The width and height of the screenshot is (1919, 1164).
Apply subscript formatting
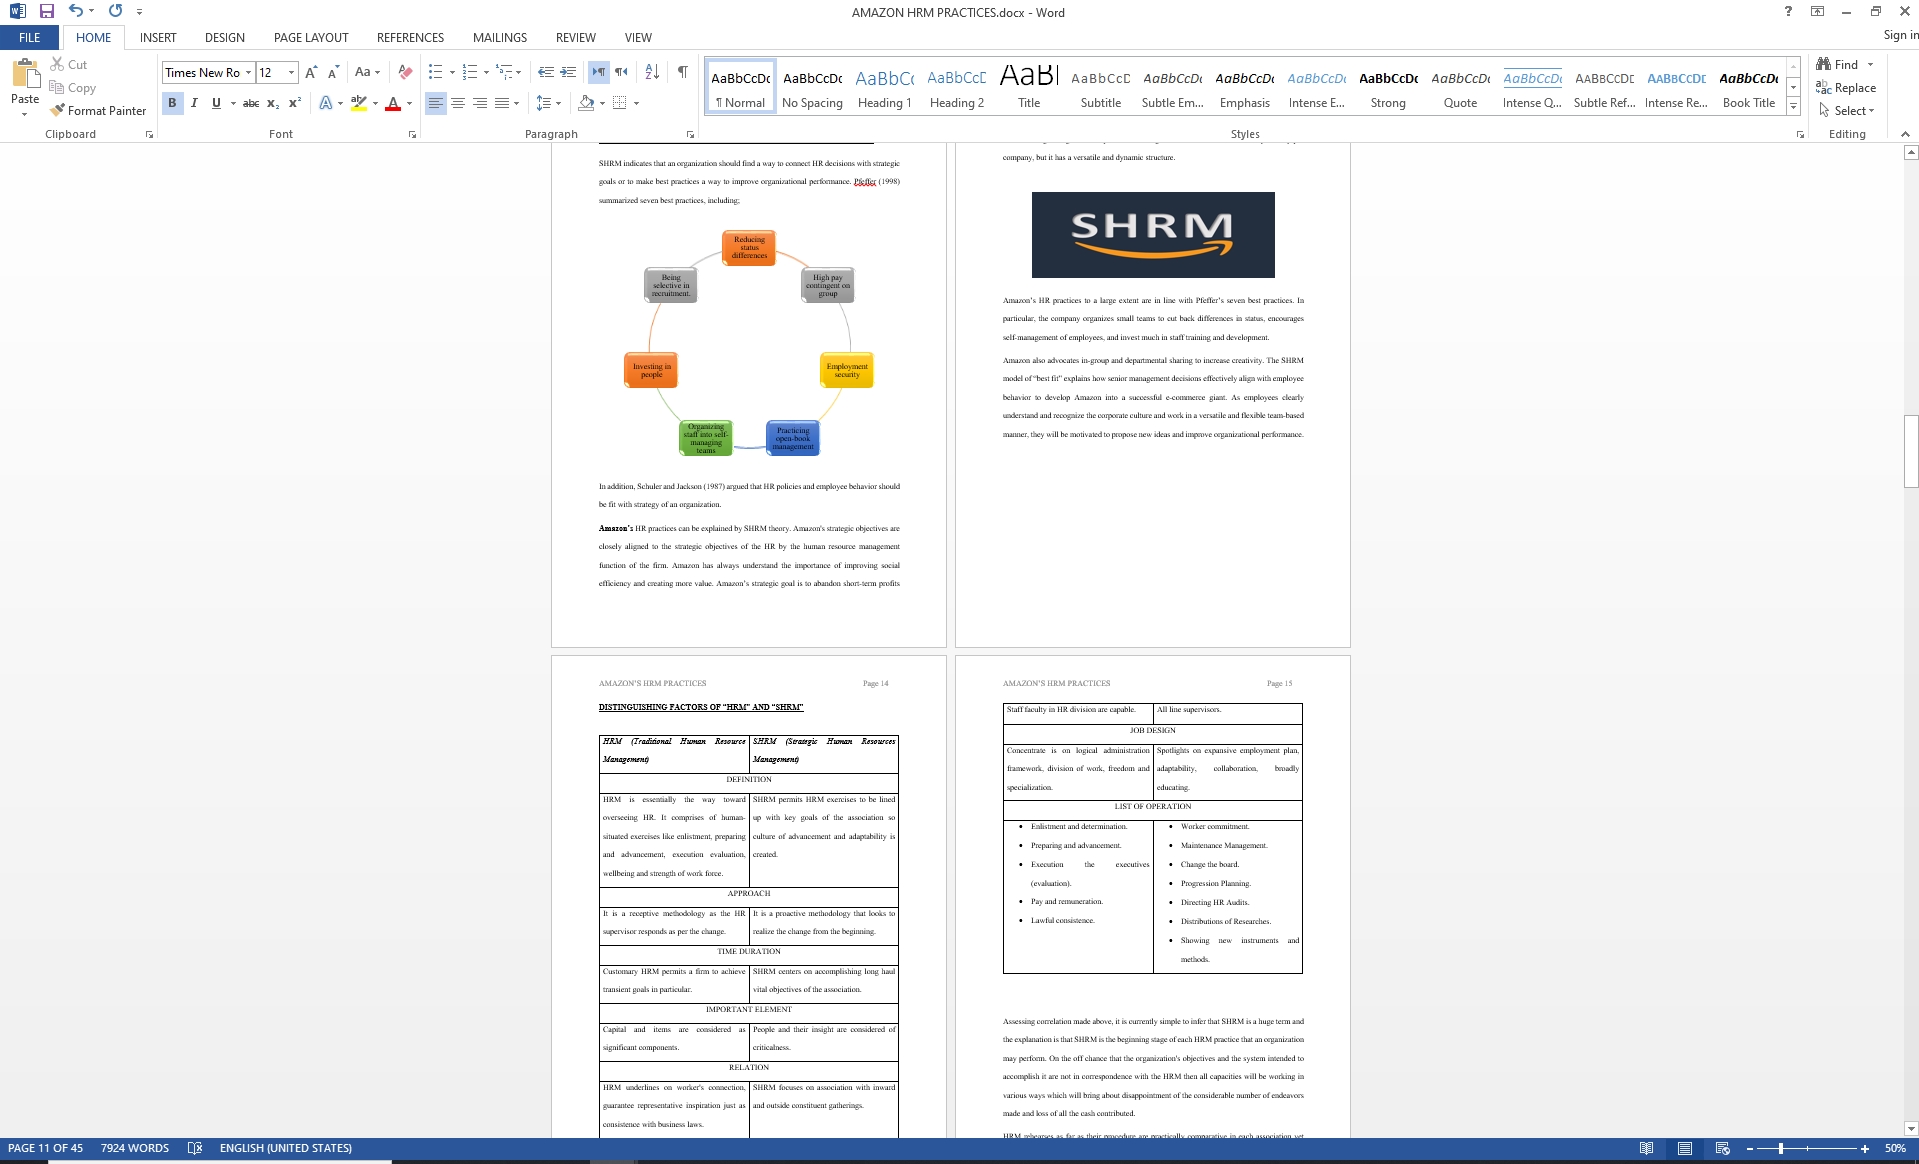click(270, 102)
